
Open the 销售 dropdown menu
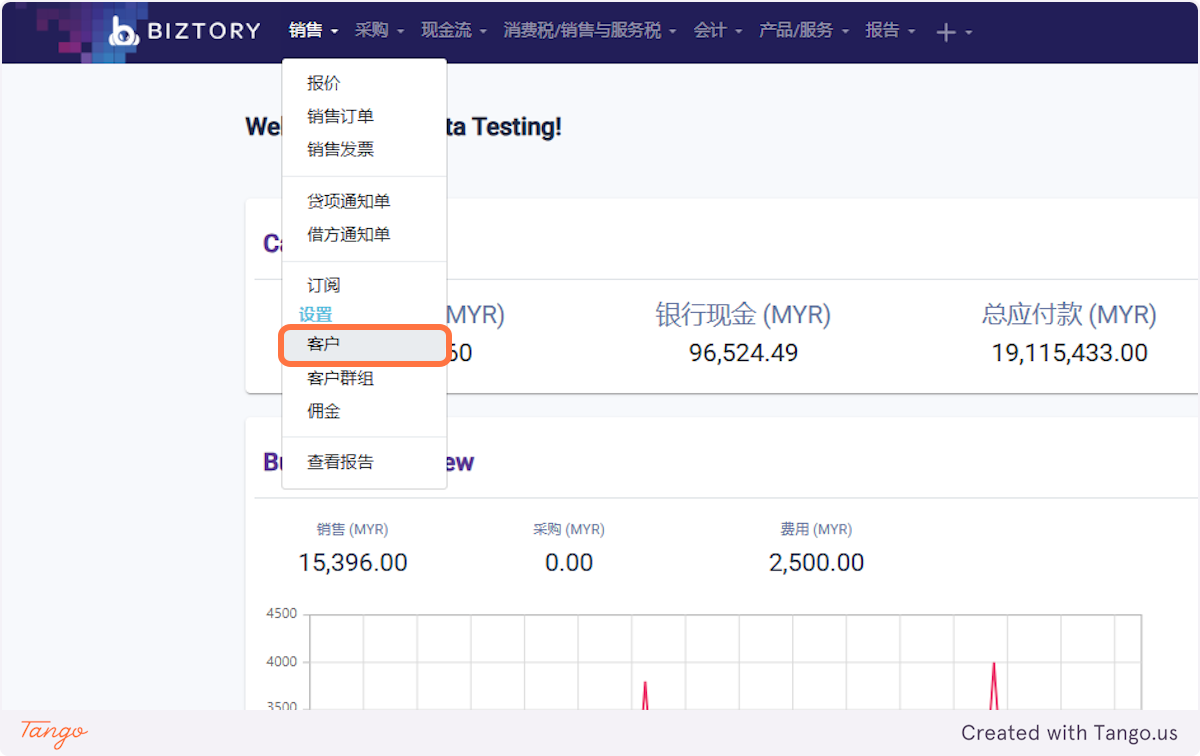[314, 30]
